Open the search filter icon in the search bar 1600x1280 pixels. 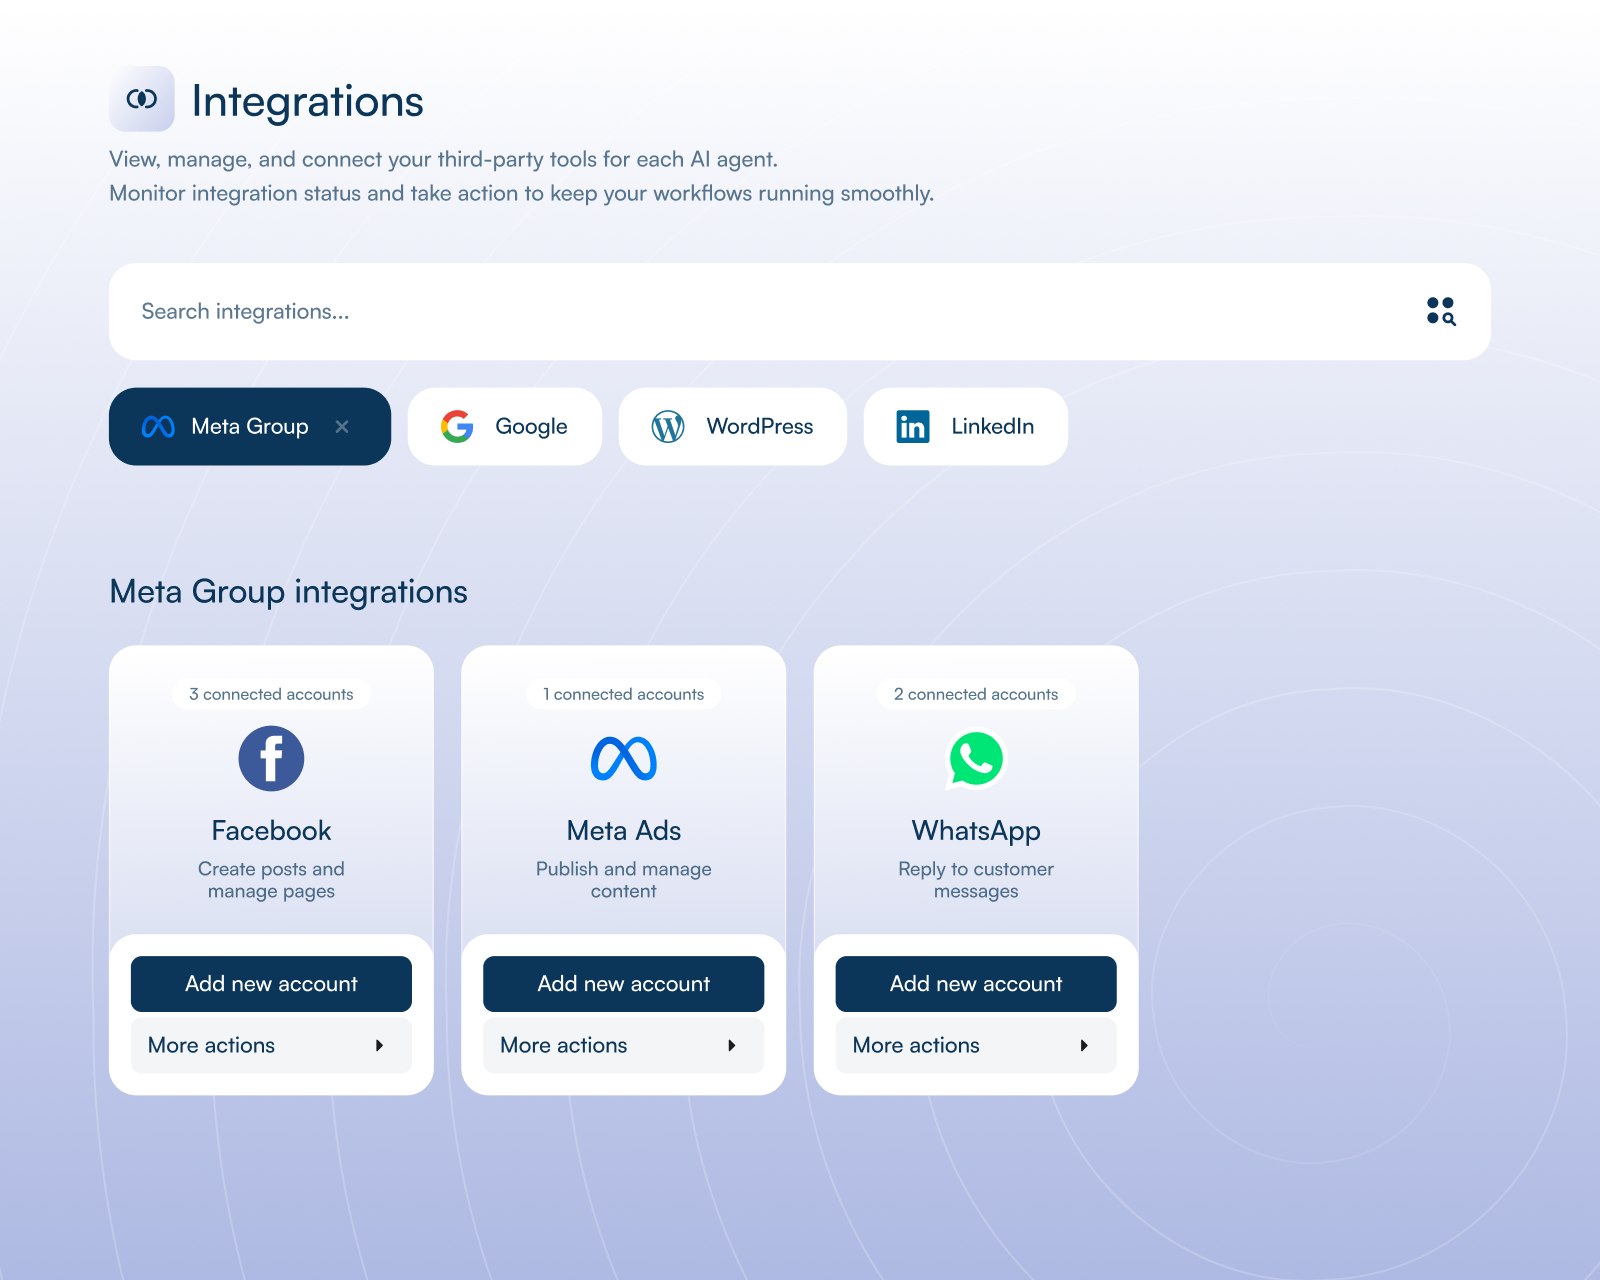[x=1442, y=312]
